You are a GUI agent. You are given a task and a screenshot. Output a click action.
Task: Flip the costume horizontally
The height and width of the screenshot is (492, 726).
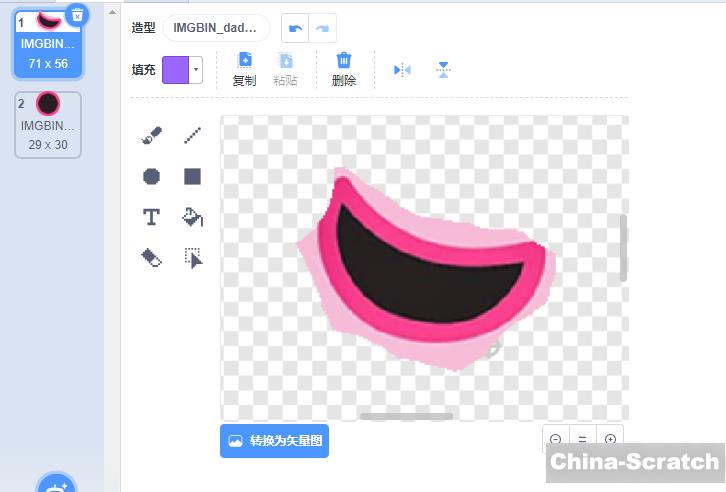click(402, 70)
